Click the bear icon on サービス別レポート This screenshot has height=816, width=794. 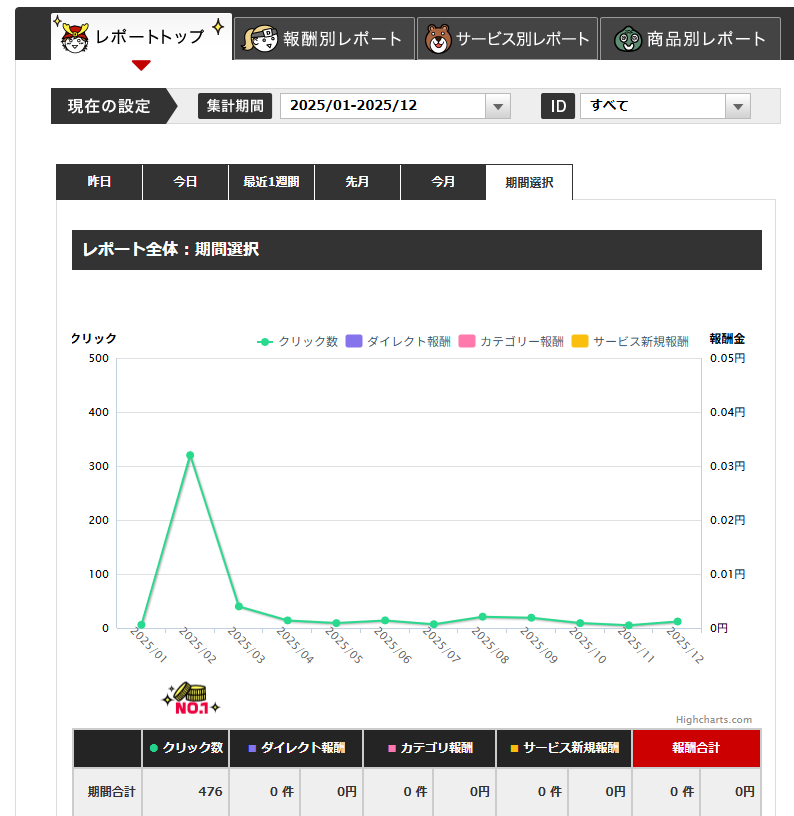coord(437,39)
